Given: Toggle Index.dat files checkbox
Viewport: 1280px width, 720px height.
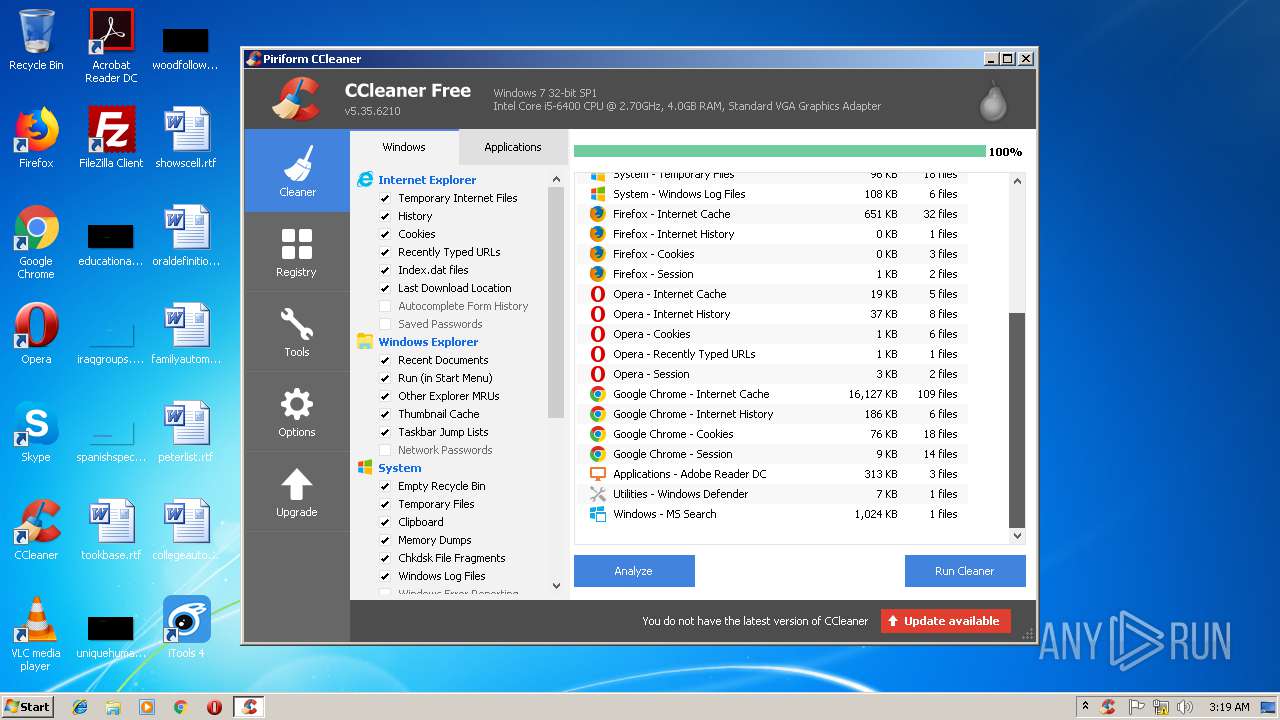Looking at the screenshot, I should click(385, 270).
